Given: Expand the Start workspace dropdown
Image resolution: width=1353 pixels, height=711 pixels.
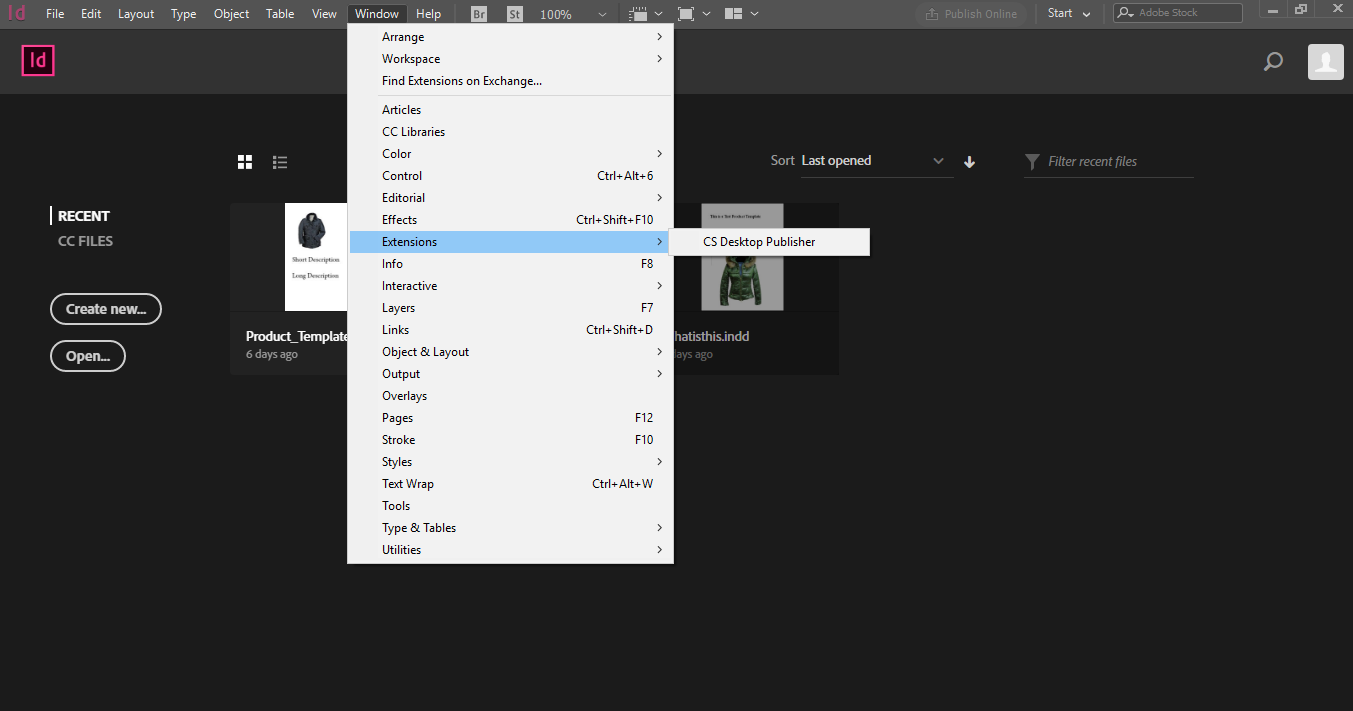Looking at the screenshot, I should (x=1069, y=14).
